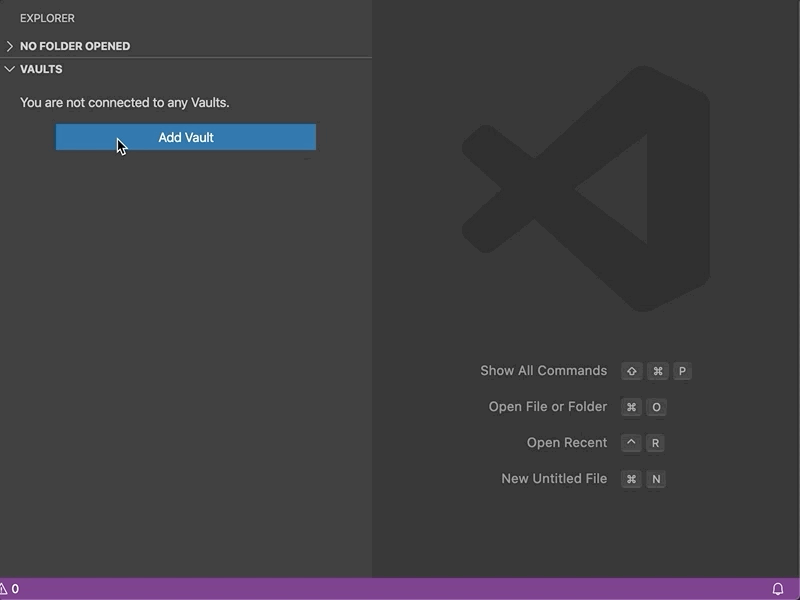Click the Open Recent label

tap(567, 442)
